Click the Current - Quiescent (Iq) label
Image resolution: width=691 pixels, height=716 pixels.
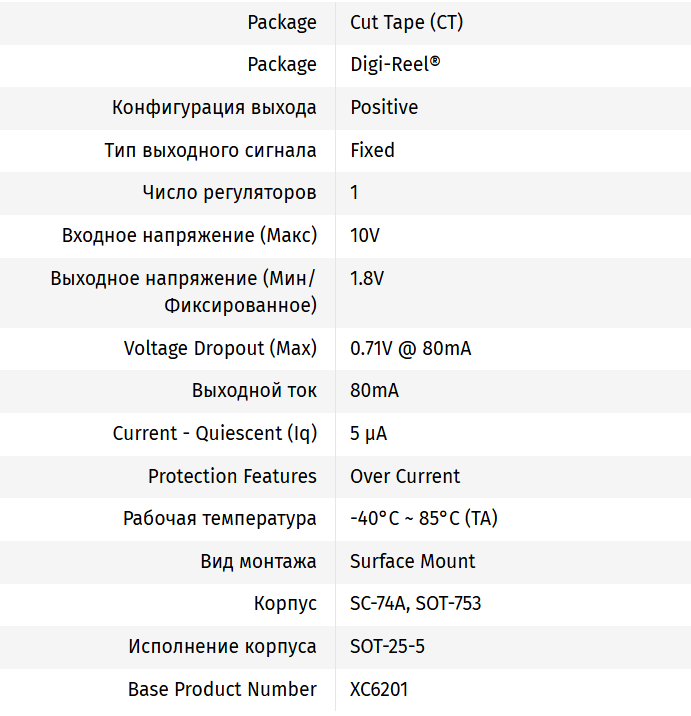[214, 434]
